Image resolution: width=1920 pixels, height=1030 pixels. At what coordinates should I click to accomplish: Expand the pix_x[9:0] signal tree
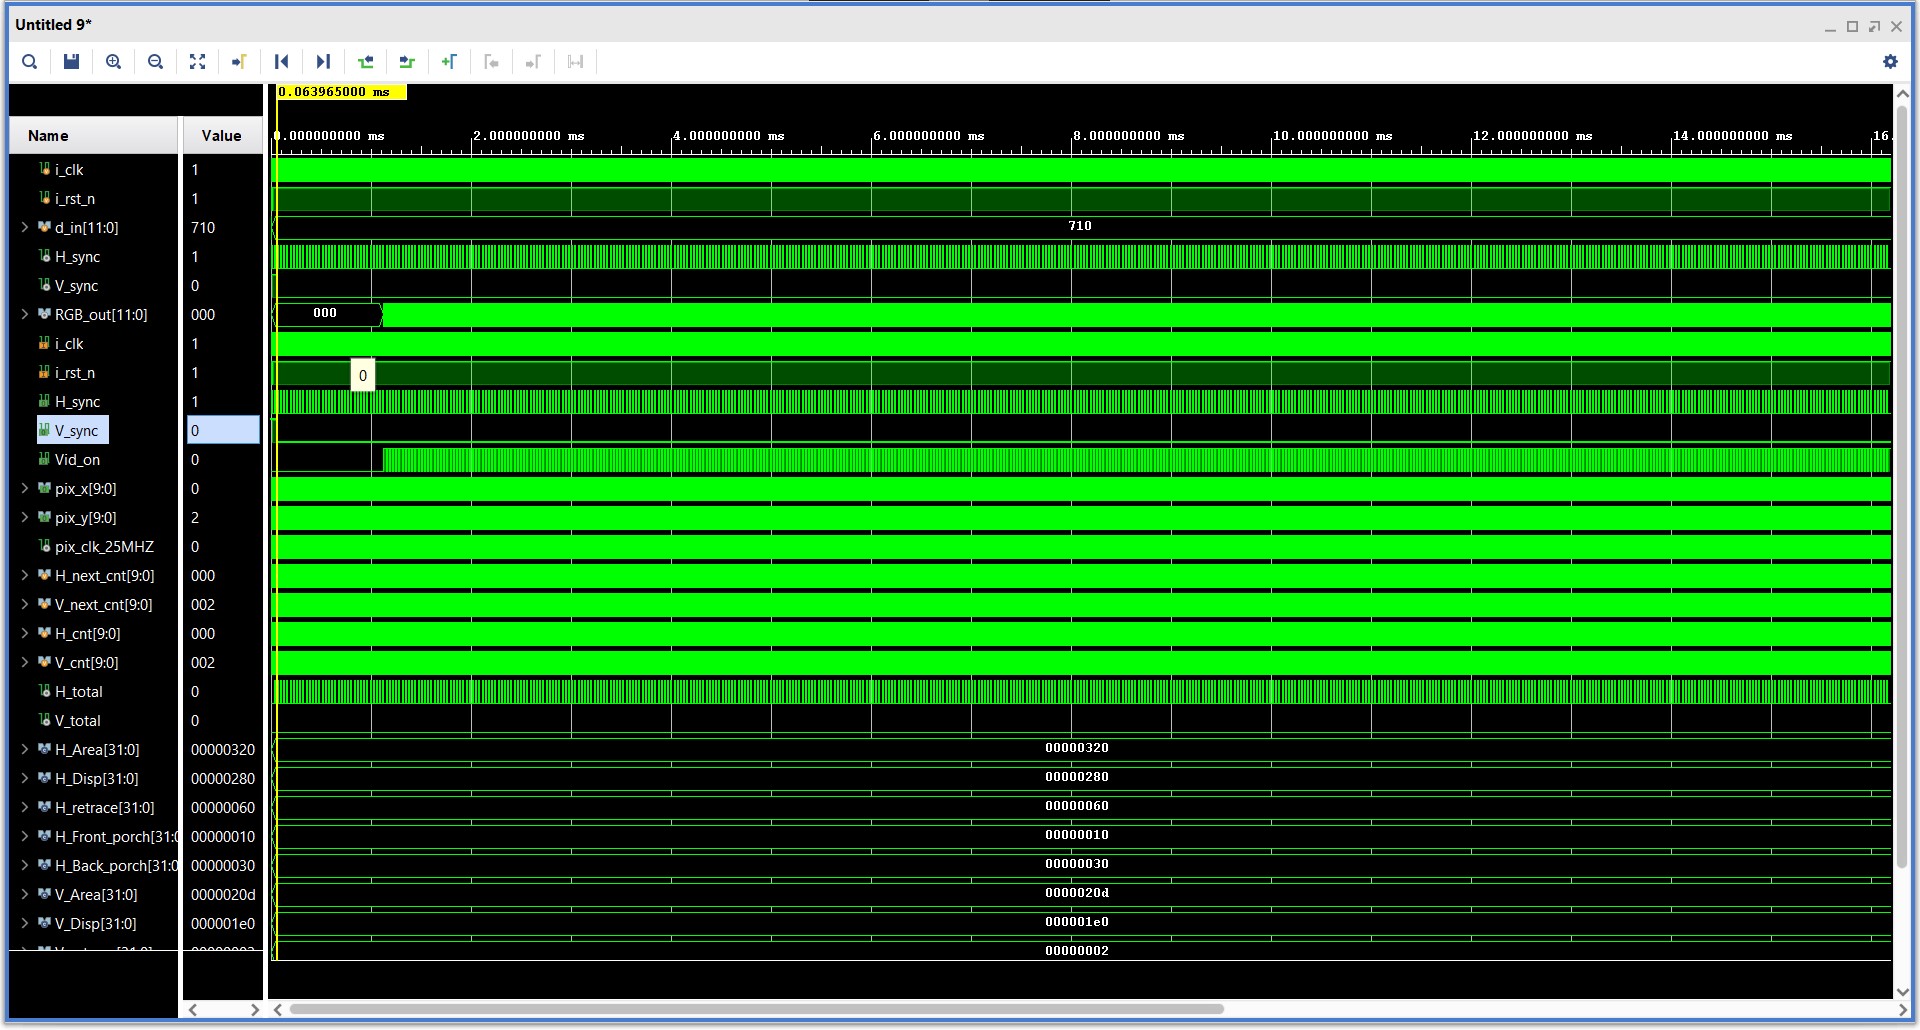pyautogui.click(x=25, y=488)
